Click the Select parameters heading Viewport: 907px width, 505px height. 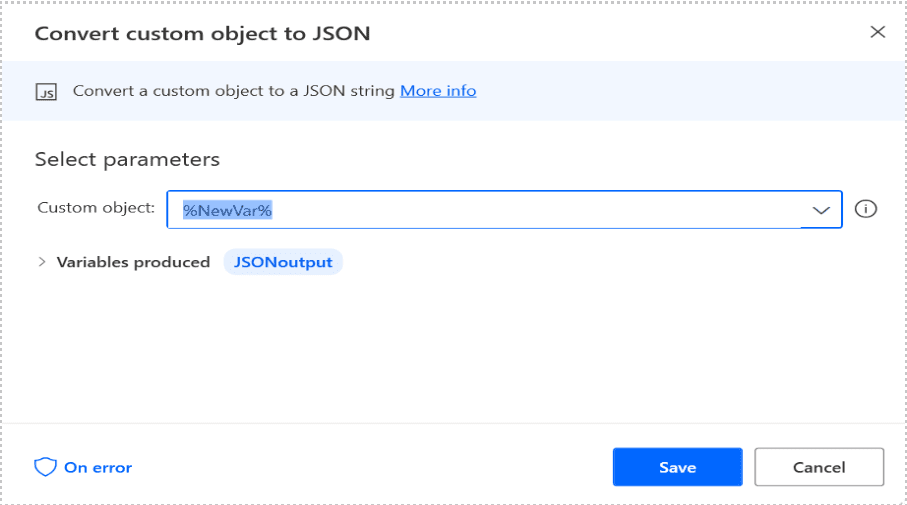[127, 159]
